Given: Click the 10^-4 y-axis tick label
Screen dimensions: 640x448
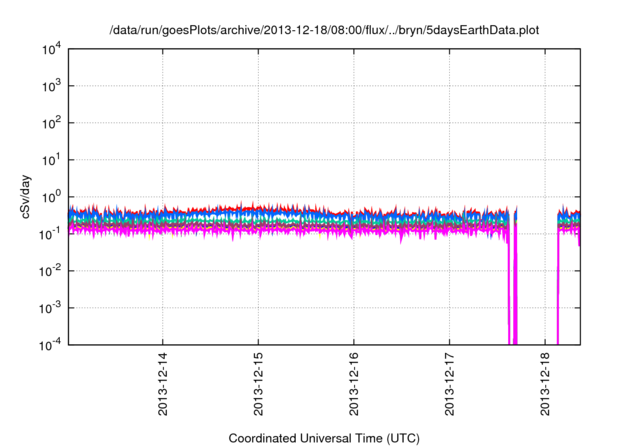Looking at the screenshot, I should 50,345.
